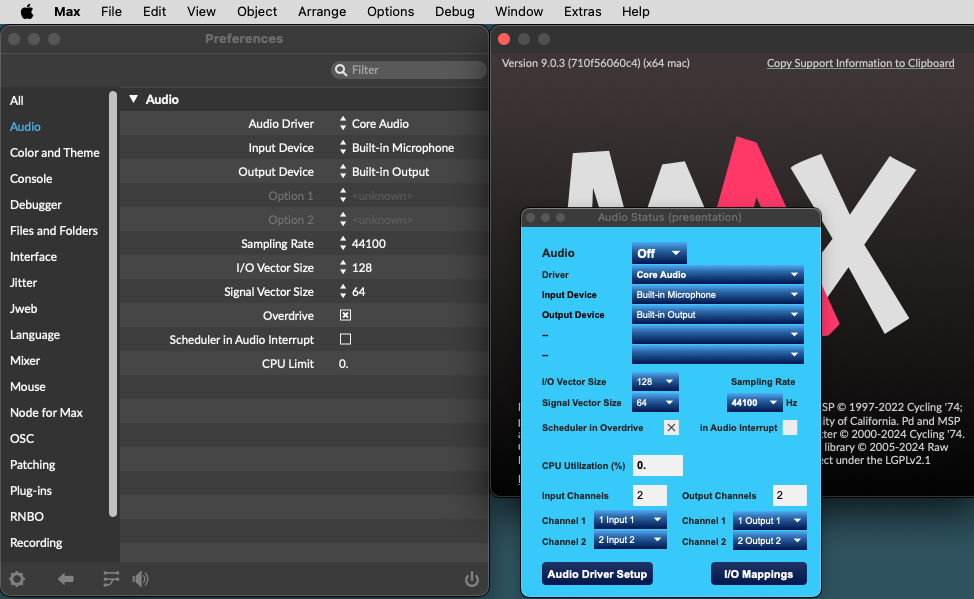Viewport: 974px width, 599px height.
Task: Open the Extras menu
Action: coord(582,12)
